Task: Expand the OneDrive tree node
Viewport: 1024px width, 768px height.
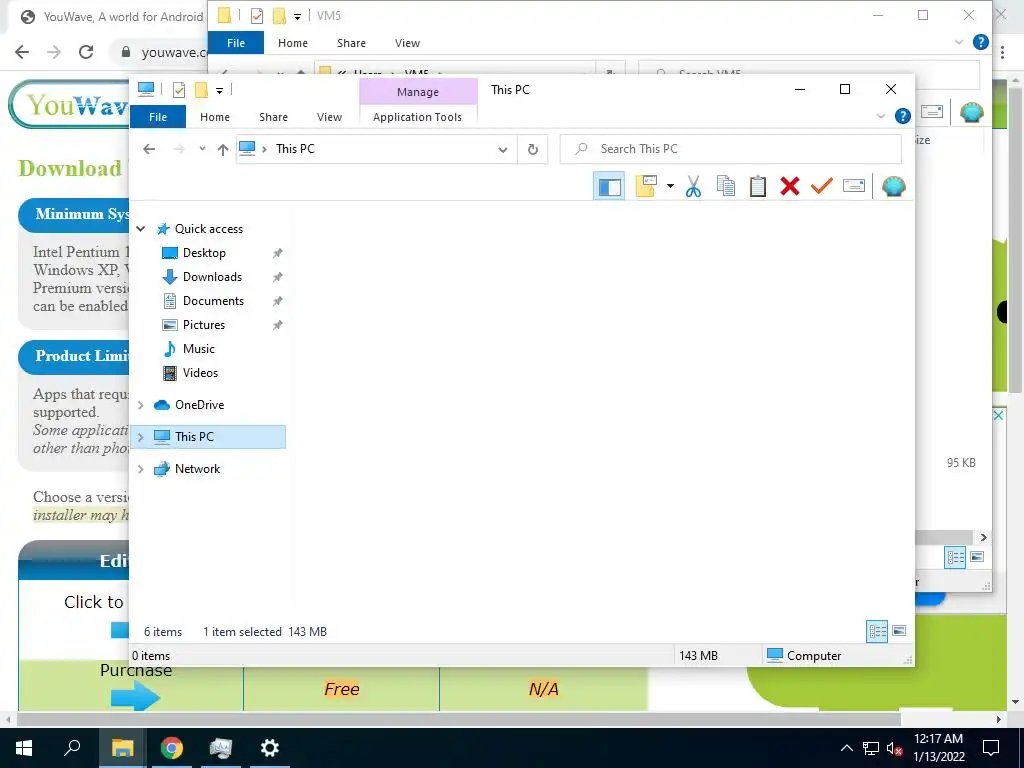Action: tap(140, 405)
